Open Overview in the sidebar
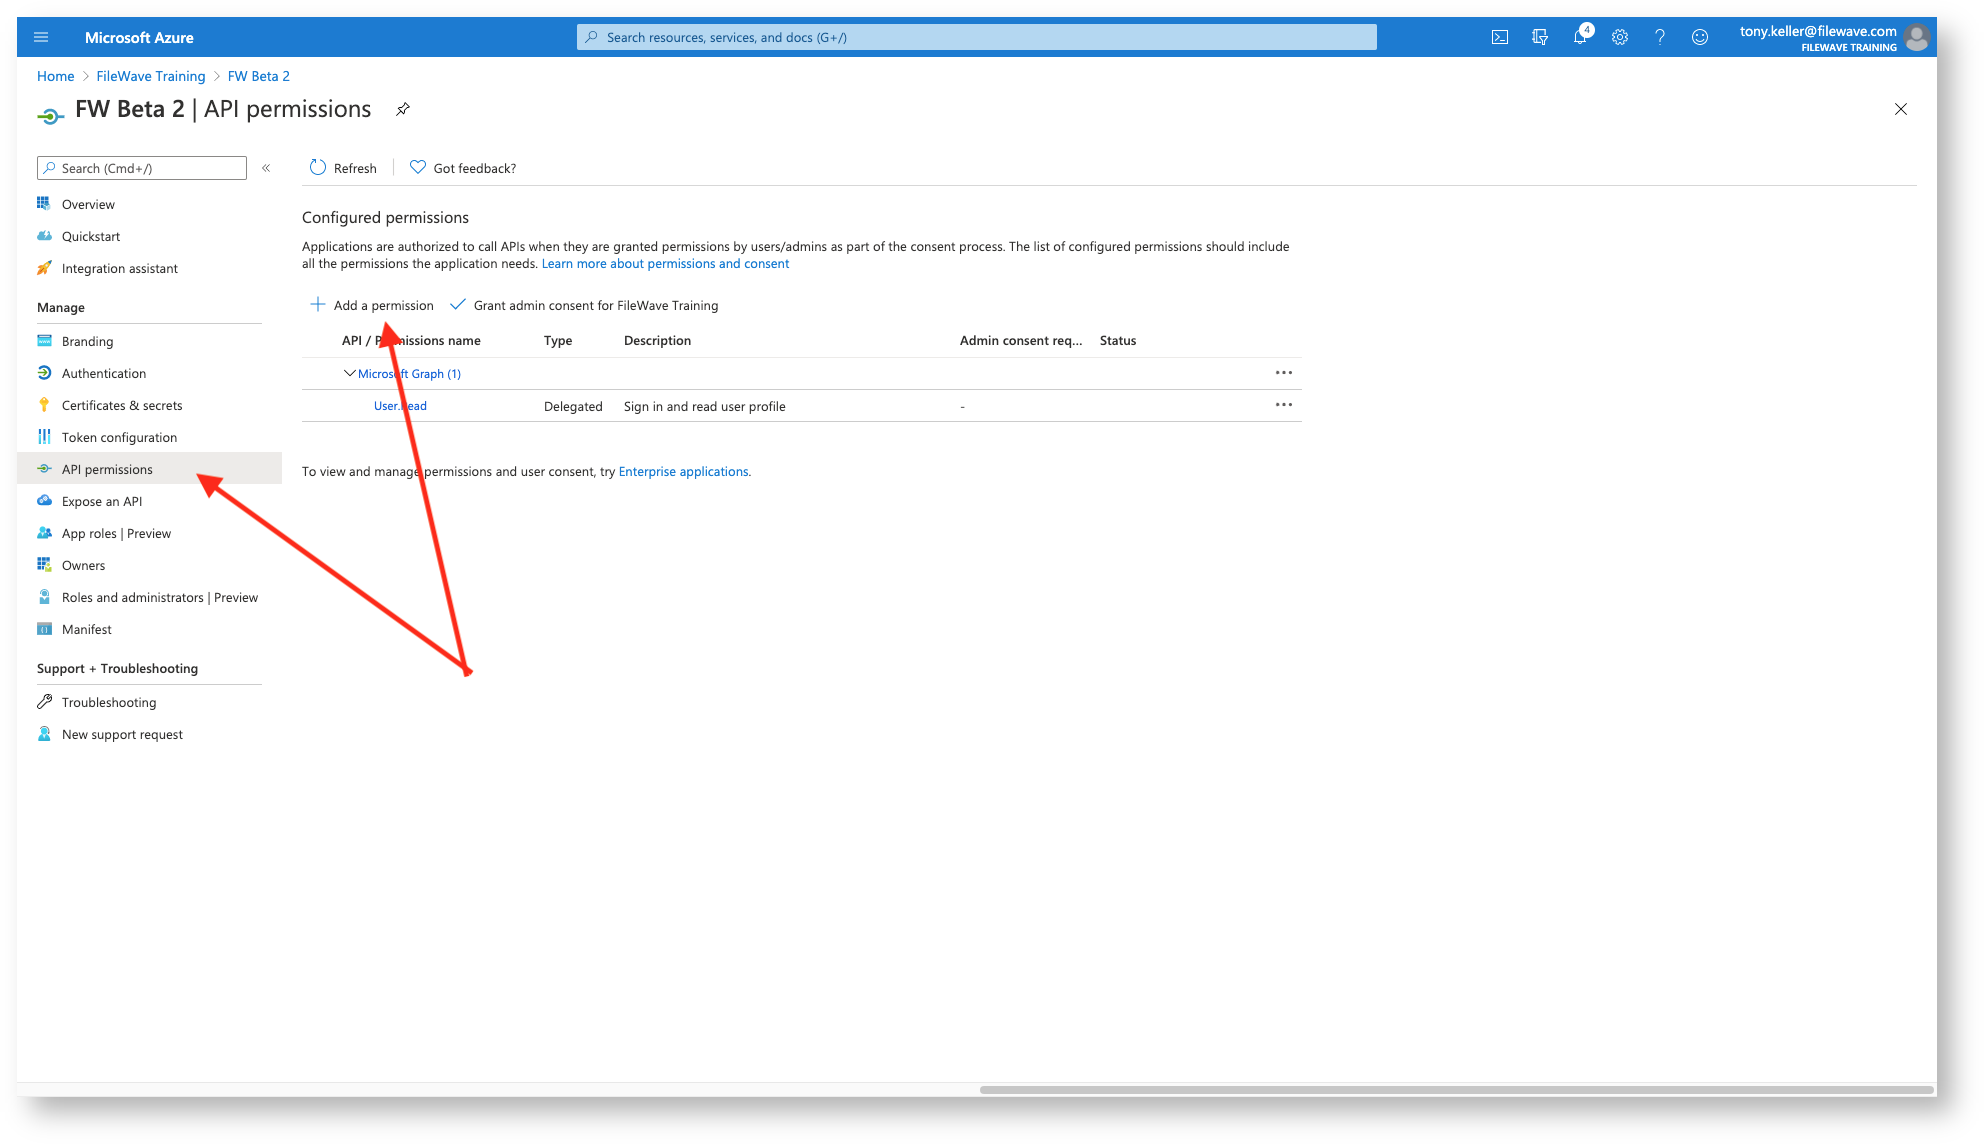Screen dimensions: 1985x1145 88,204
